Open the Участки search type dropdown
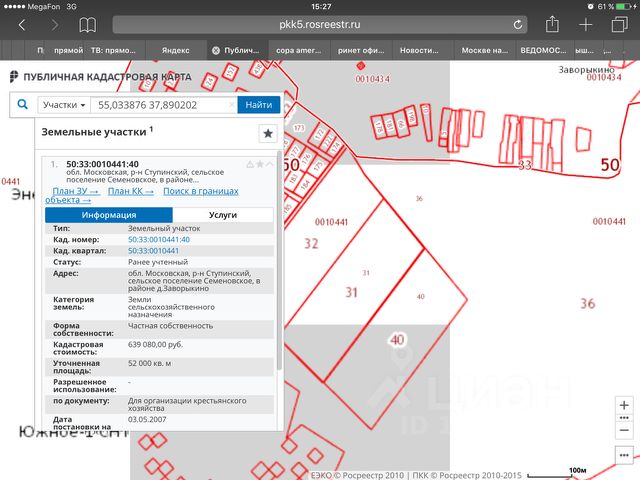The image size is (640, 480). tap(64, 105)
